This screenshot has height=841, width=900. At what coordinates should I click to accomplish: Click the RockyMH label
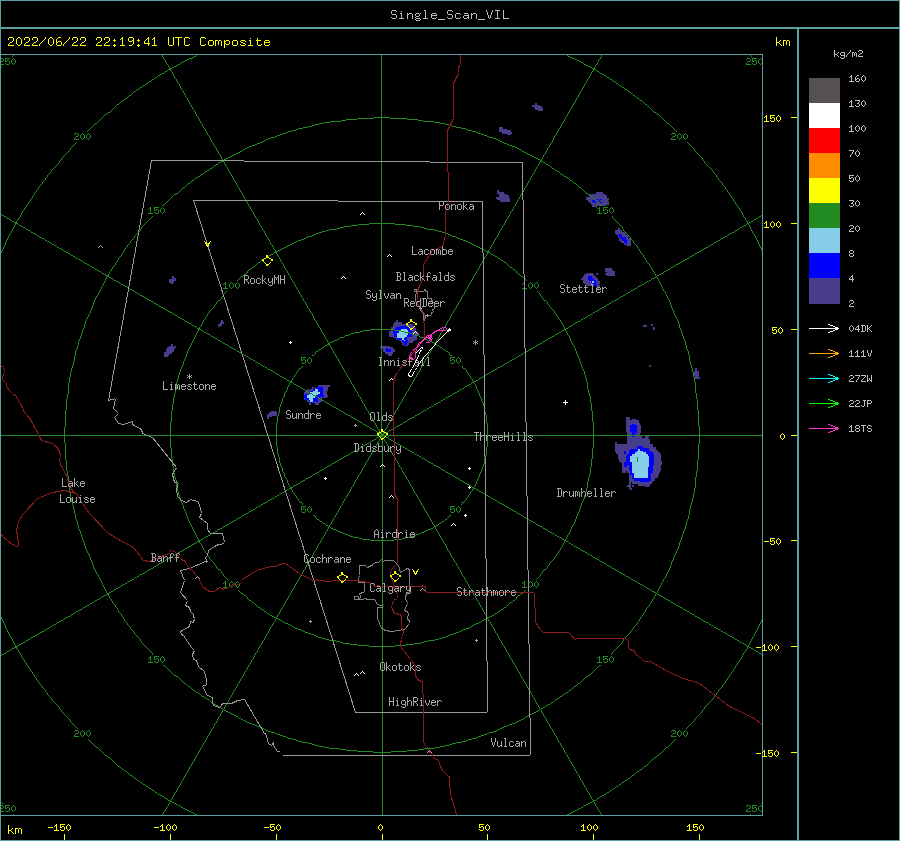tap(264, 280)
